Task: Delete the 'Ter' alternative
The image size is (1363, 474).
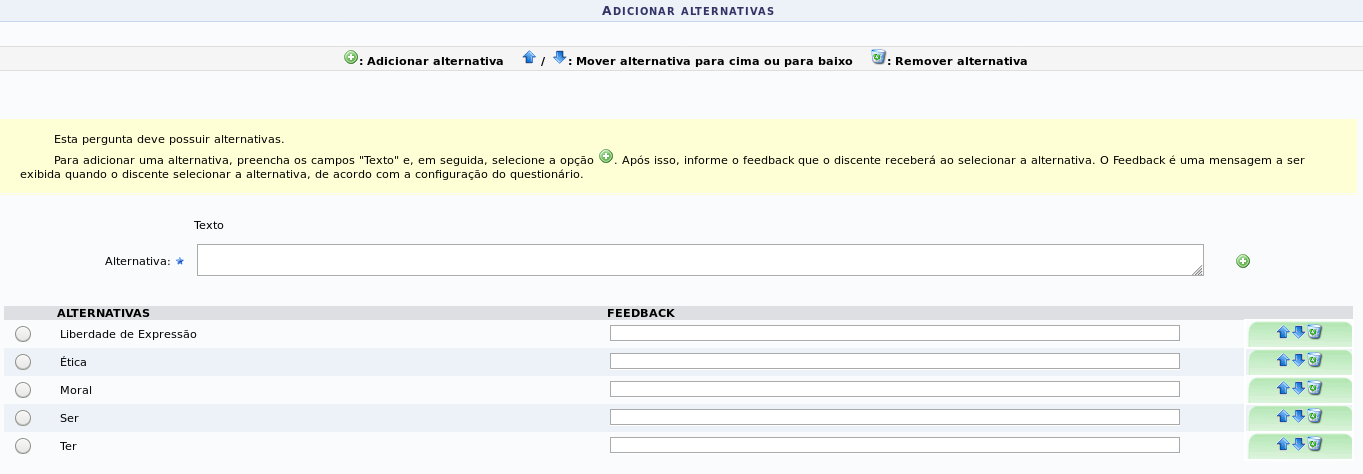Action: tap(1315, 444)
